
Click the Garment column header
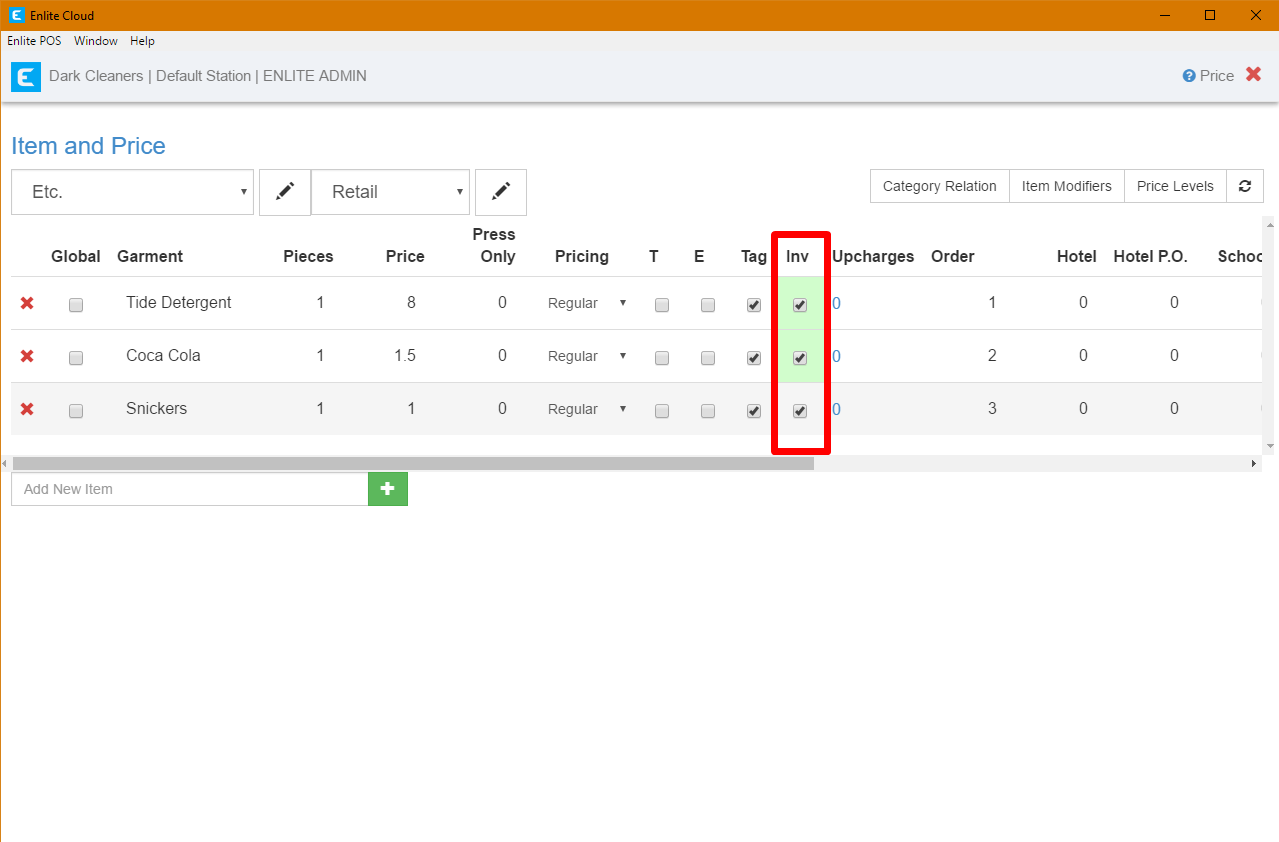tap(150, 256)
